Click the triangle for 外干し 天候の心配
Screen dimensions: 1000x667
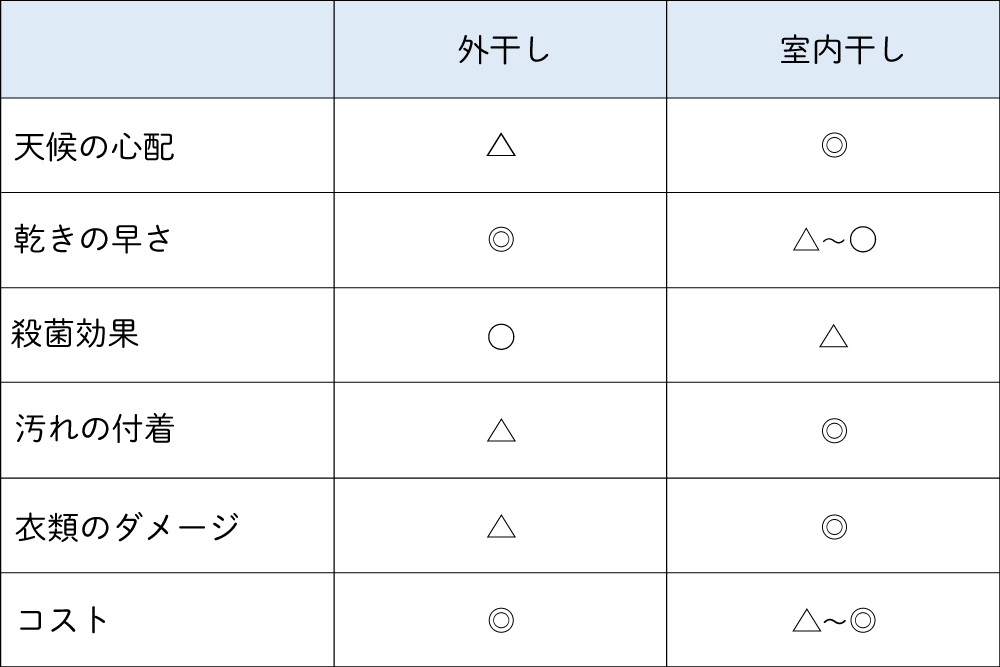click(501, 146)
